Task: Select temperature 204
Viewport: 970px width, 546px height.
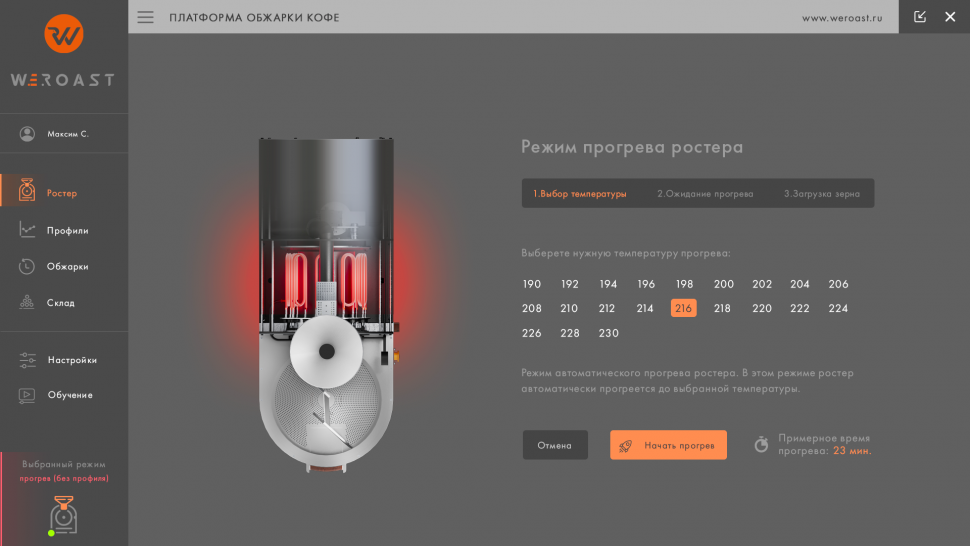Action: [x=799, y=284]
